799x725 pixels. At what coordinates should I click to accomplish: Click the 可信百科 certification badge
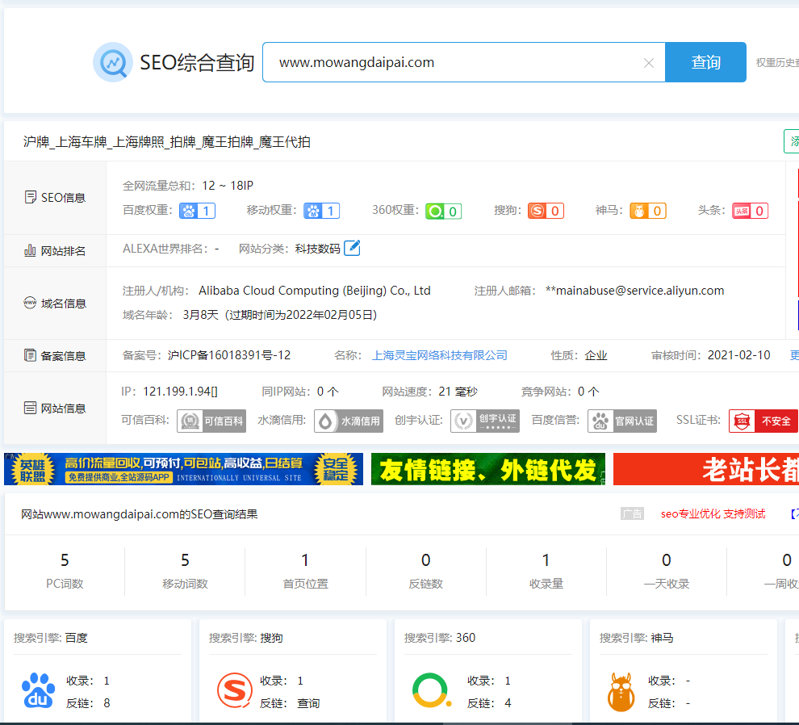pos(211,421)
